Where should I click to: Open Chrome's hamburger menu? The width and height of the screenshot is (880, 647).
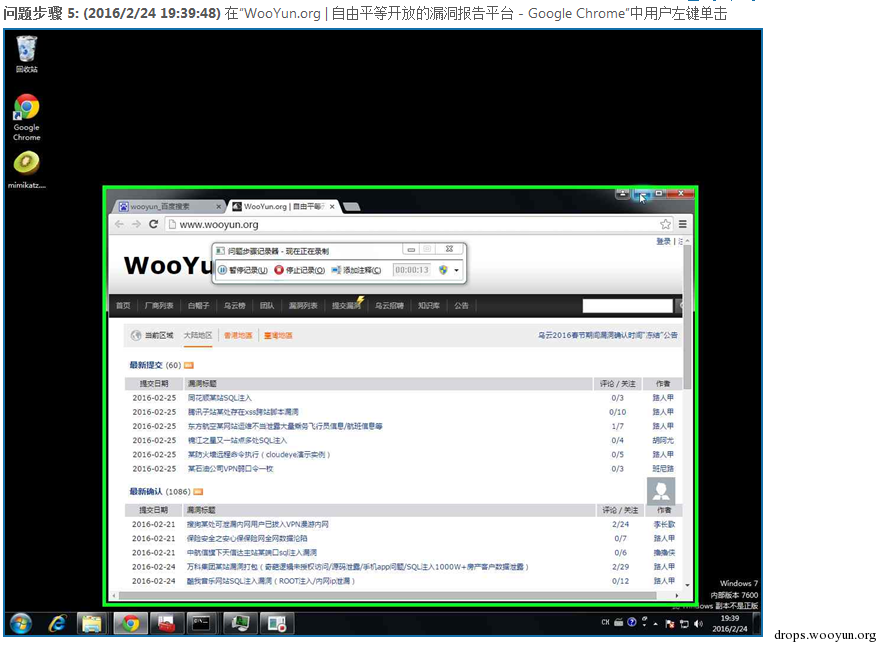tap(682, 224)
